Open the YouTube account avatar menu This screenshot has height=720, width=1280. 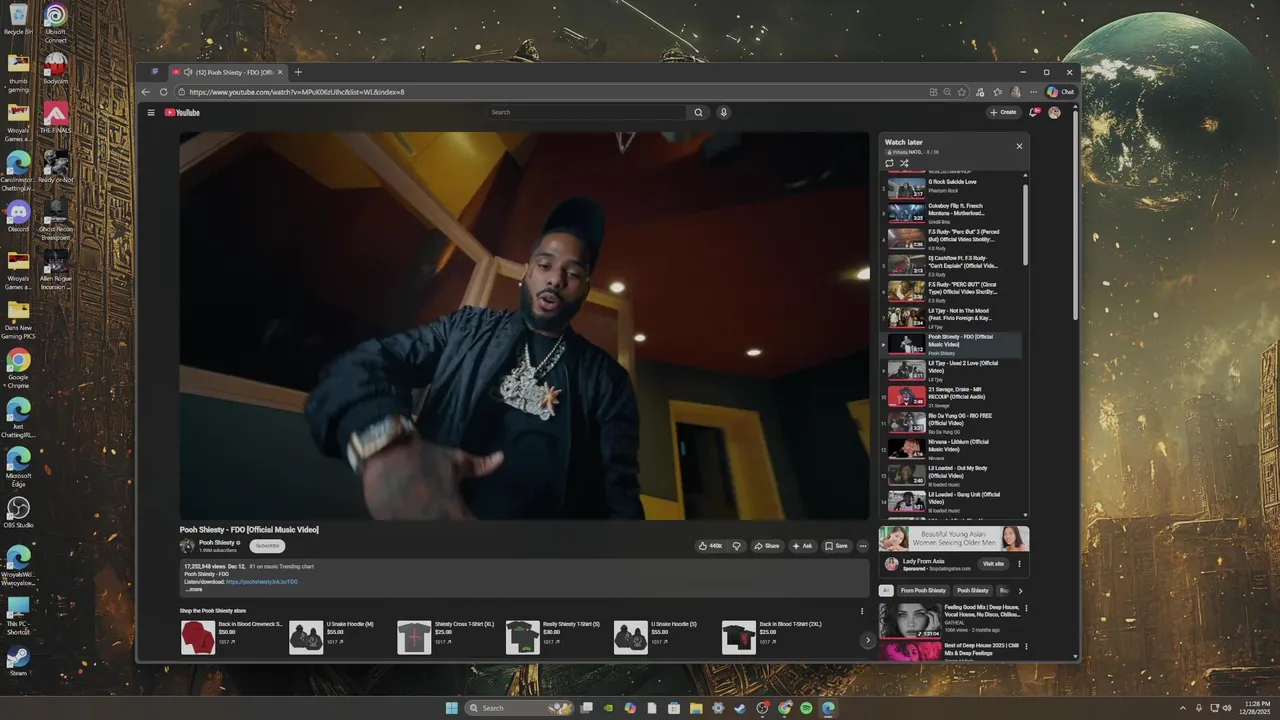click(1054, 112)
